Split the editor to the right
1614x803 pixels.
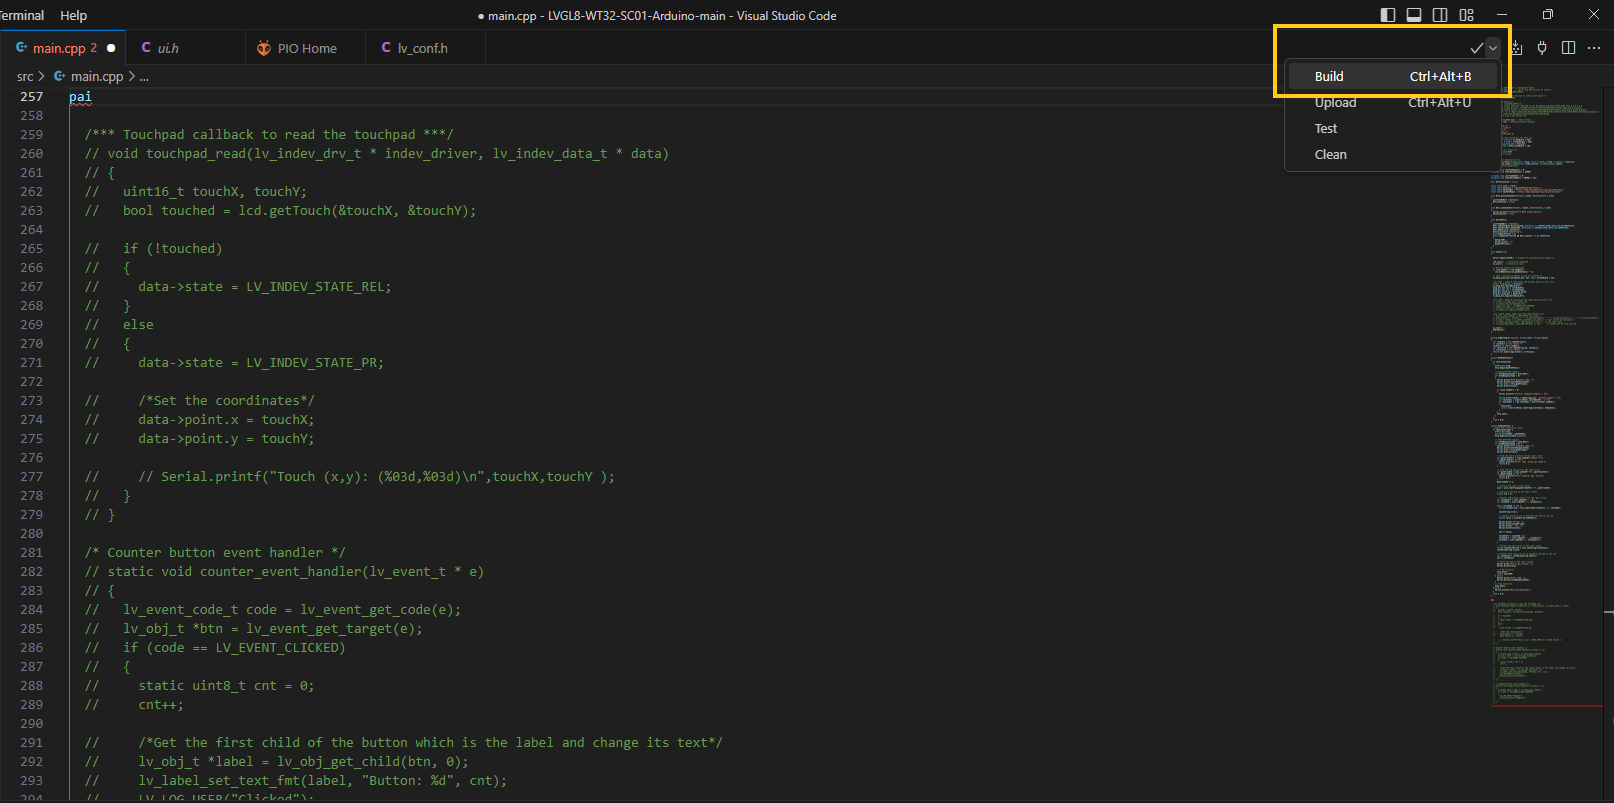pyautogui.click(x=1568, y=48)
